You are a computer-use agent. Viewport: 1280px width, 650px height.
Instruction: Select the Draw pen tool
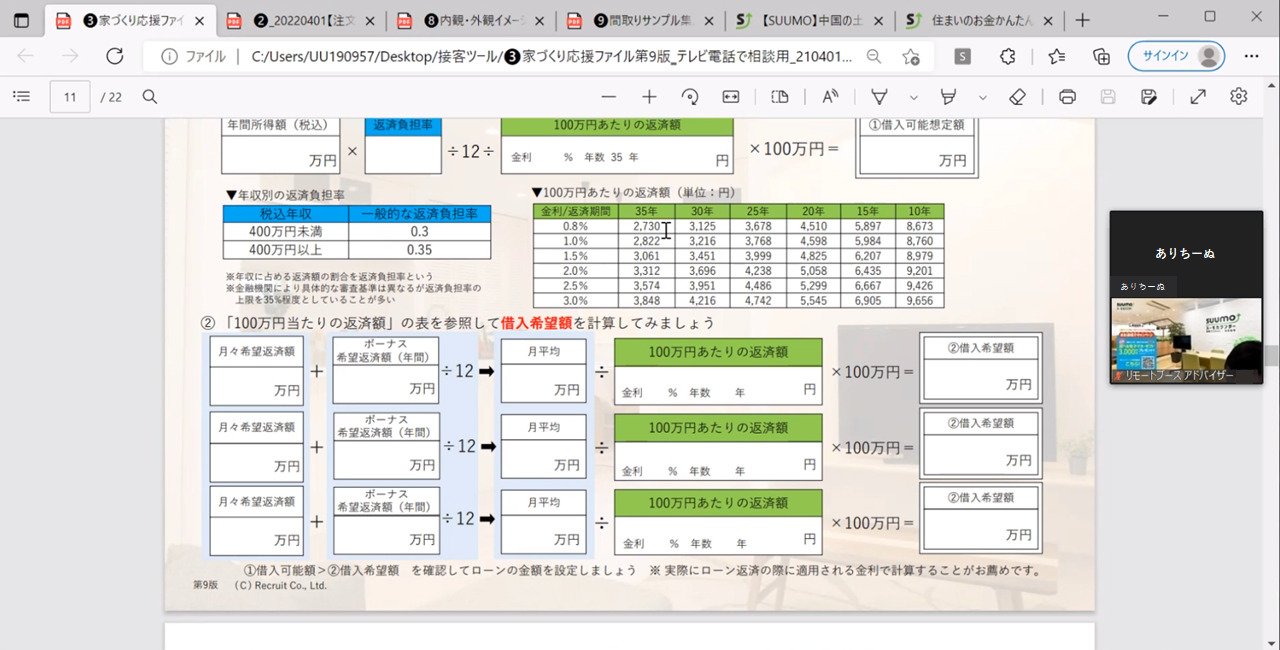tap(880, 97)
